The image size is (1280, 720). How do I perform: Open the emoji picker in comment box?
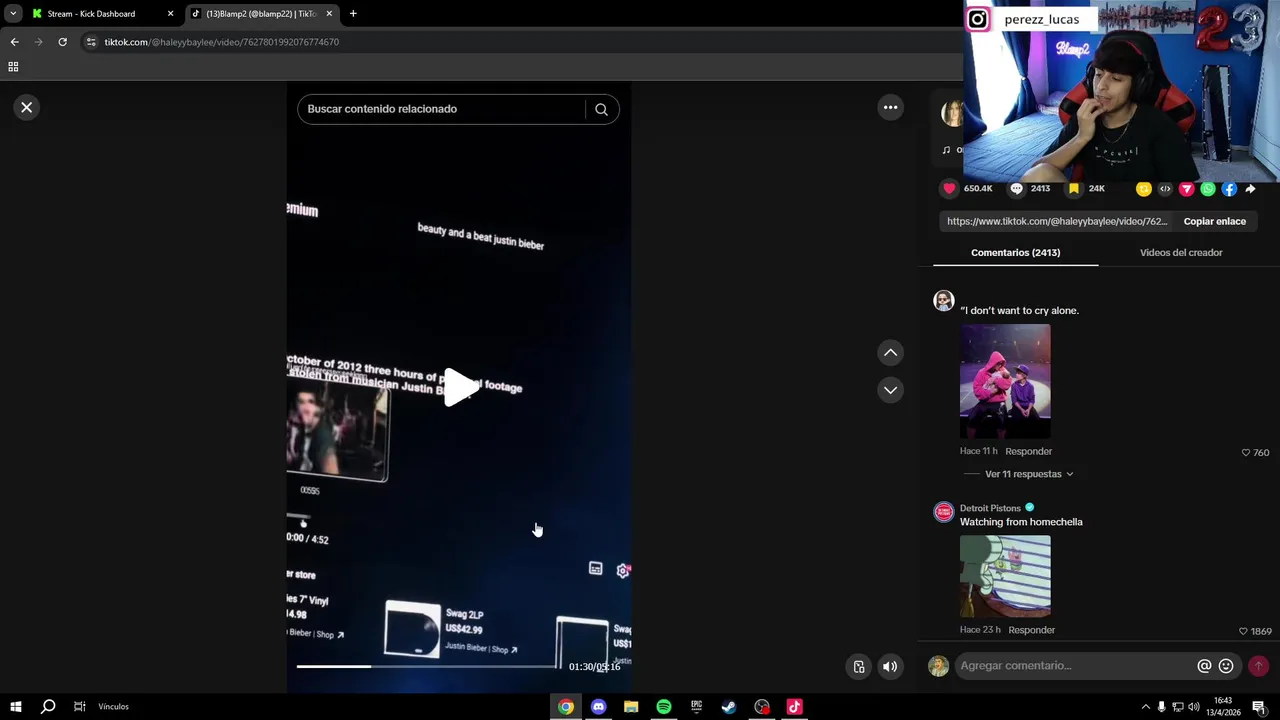(1226, 666)
